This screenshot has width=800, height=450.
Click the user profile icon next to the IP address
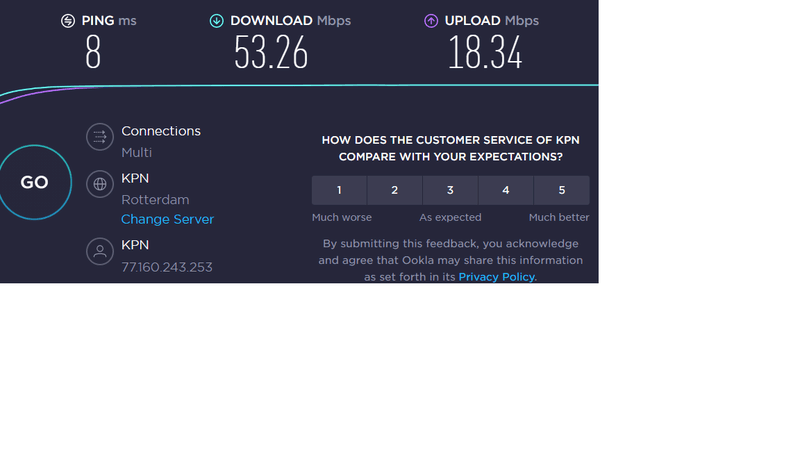(x=99, y=251)
